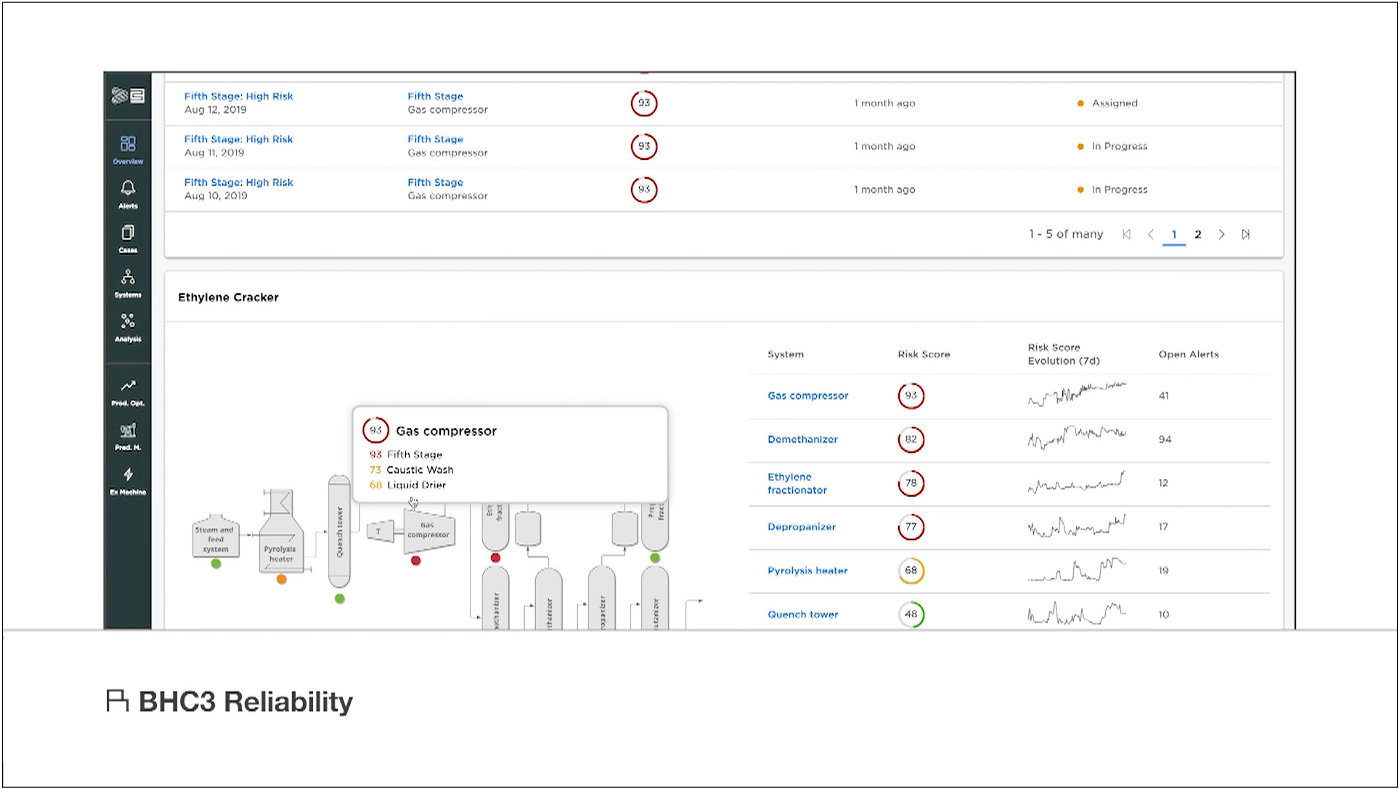Image resolution: width=1400 pixels, height=789 pixels.
Task: Open the Gas compressor system link
Action: pos(807,396)
